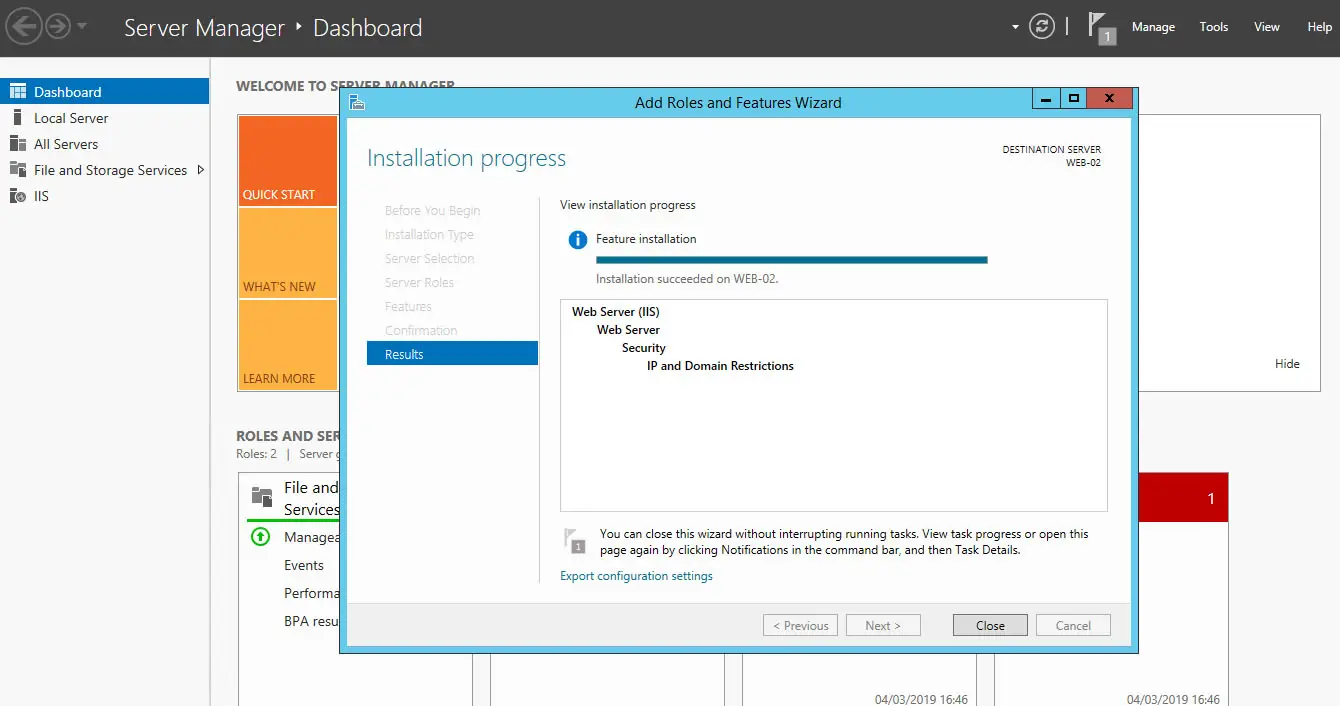Screen dimensions: 1340x706
Task: Select the Dashboard icon in sidebar
Action: [x=17, y=92]
